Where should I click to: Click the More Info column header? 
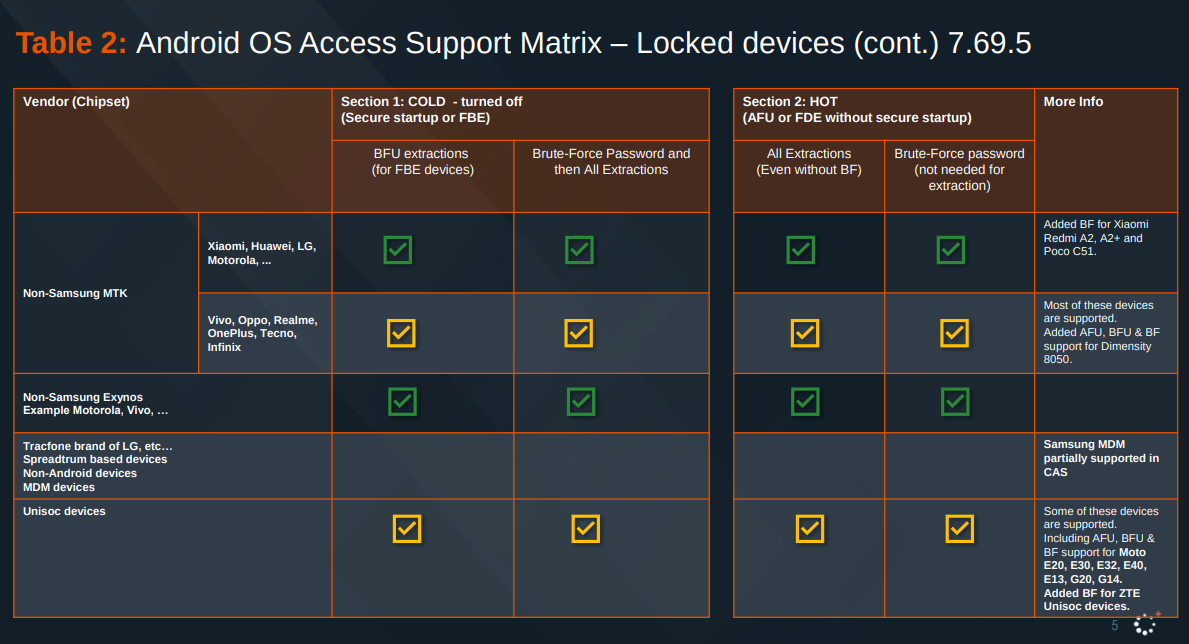pos(1073,102)
